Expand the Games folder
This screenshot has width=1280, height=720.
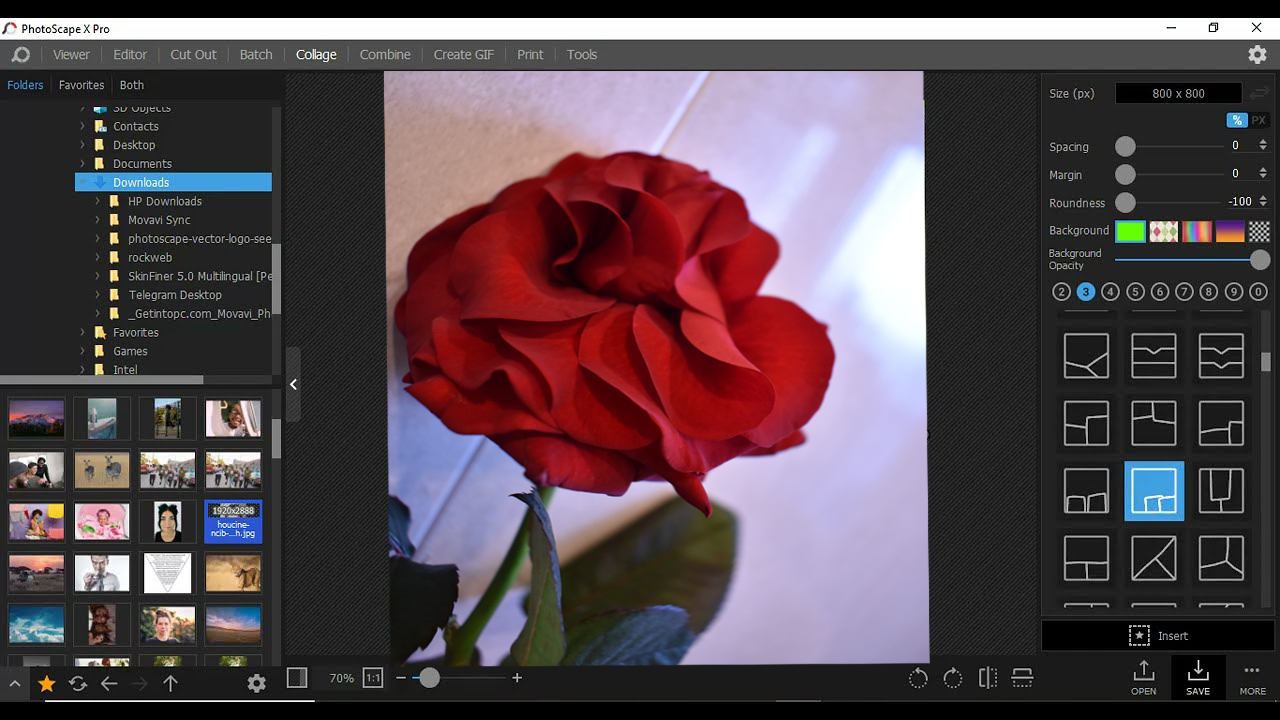tap(83, 351)
